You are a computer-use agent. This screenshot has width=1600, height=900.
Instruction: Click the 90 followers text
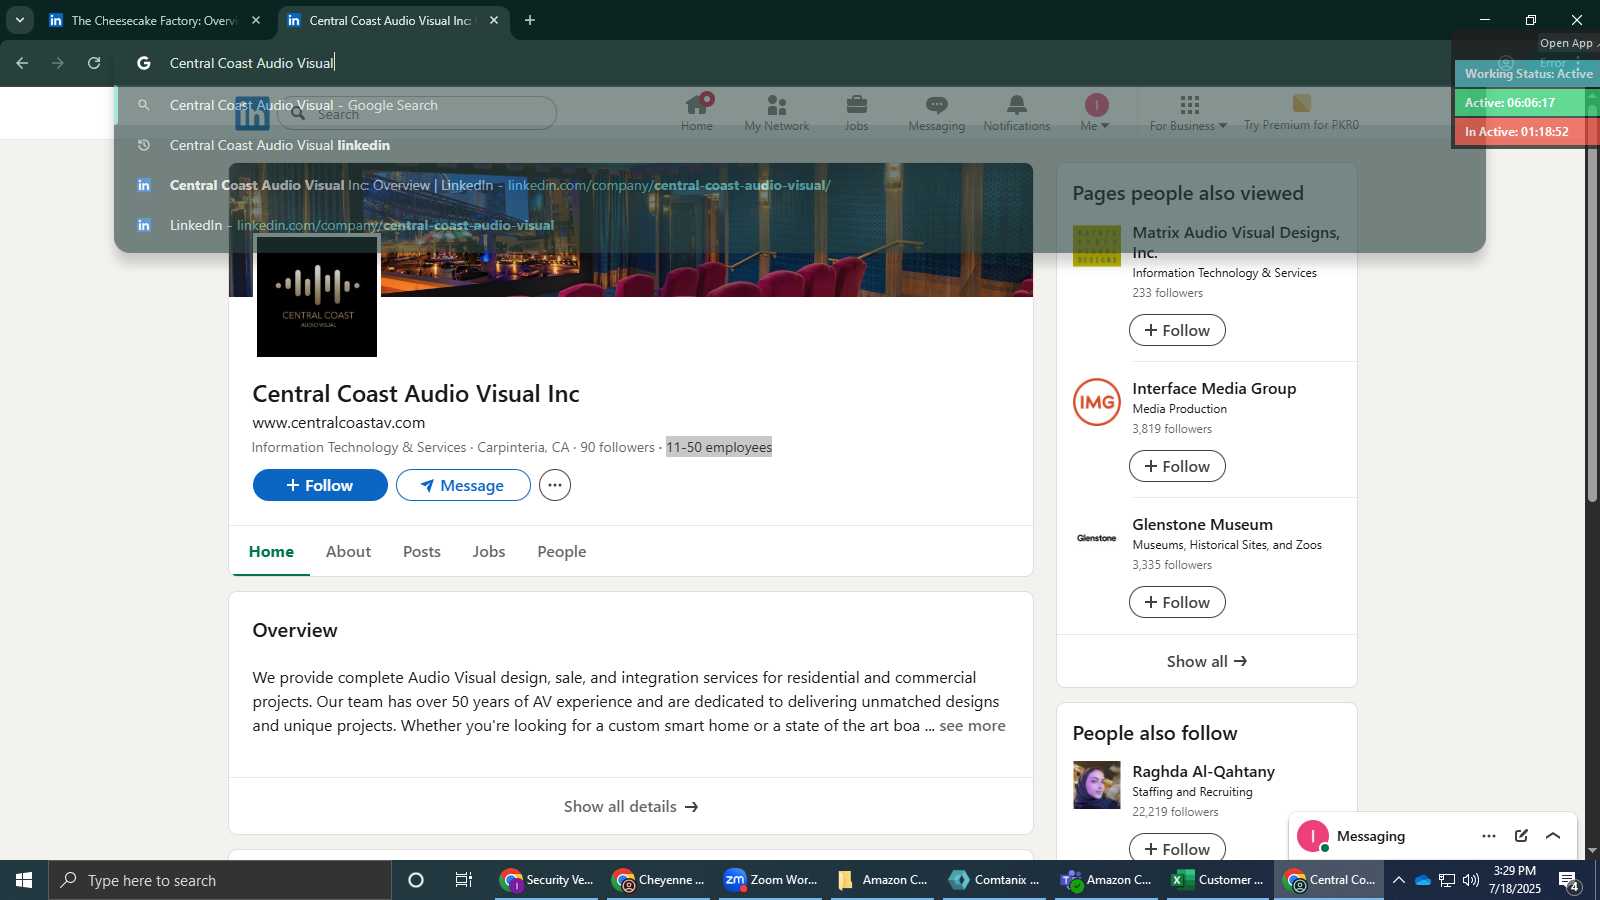point(618,447)
